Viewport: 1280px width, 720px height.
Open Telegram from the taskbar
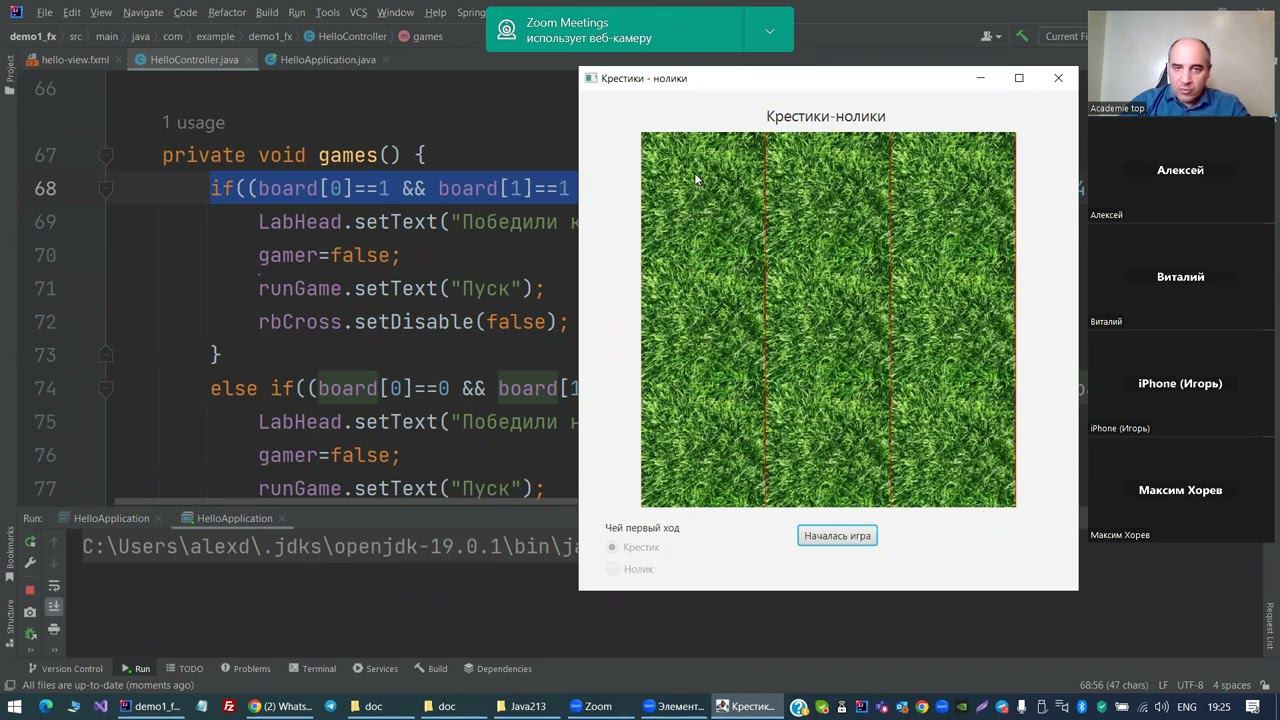tap(330, 706)
